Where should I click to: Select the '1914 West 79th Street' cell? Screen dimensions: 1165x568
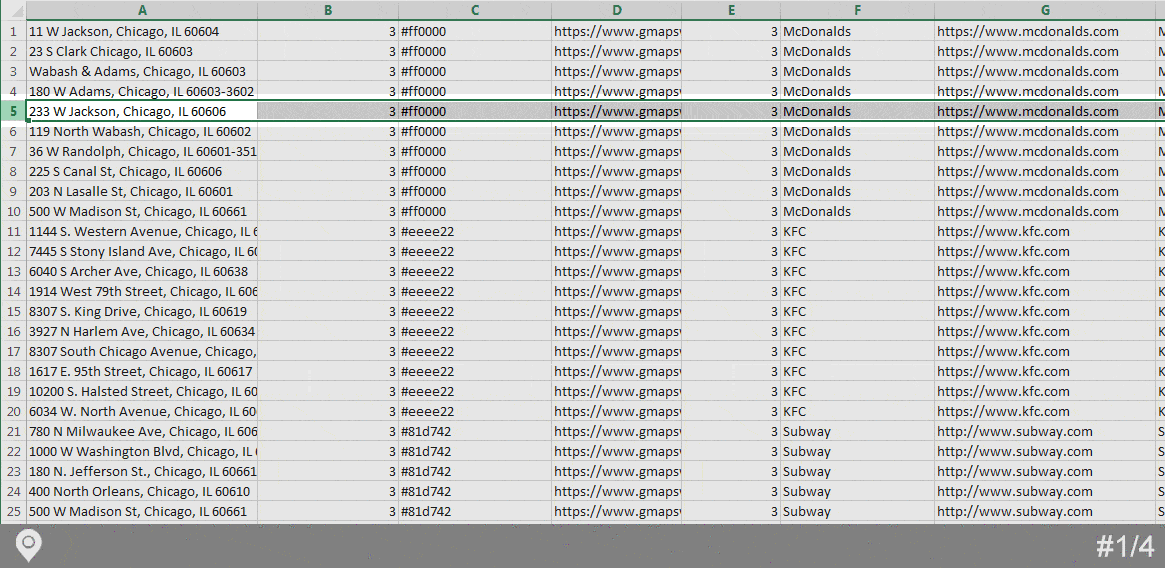click(x=142, y=291)
